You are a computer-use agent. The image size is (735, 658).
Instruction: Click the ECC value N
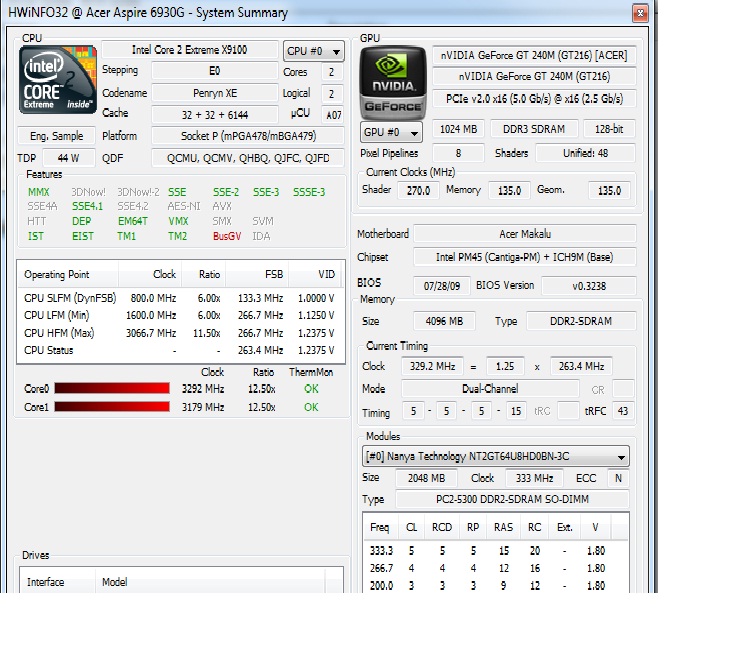618,478
